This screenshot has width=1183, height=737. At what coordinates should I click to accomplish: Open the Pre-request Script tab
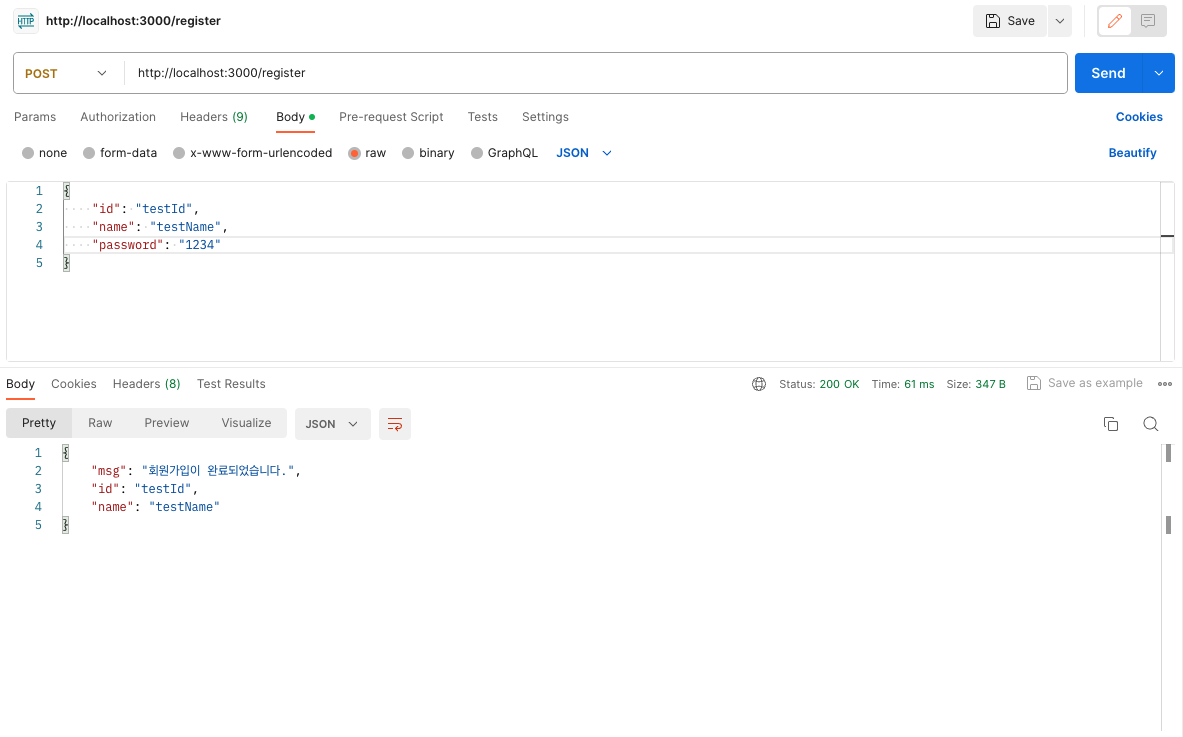tap(391, 117)
